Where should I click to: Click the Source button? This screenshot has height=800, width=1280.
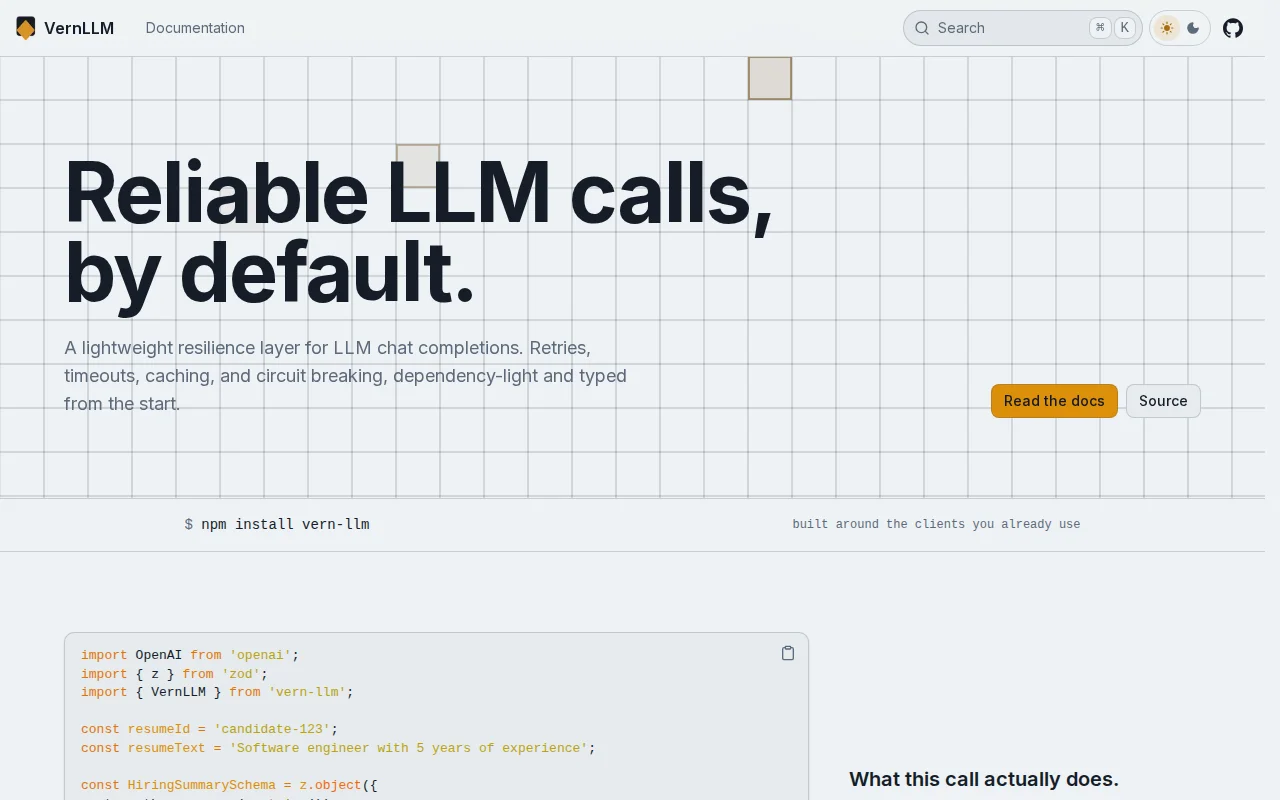pos(1163,401)
